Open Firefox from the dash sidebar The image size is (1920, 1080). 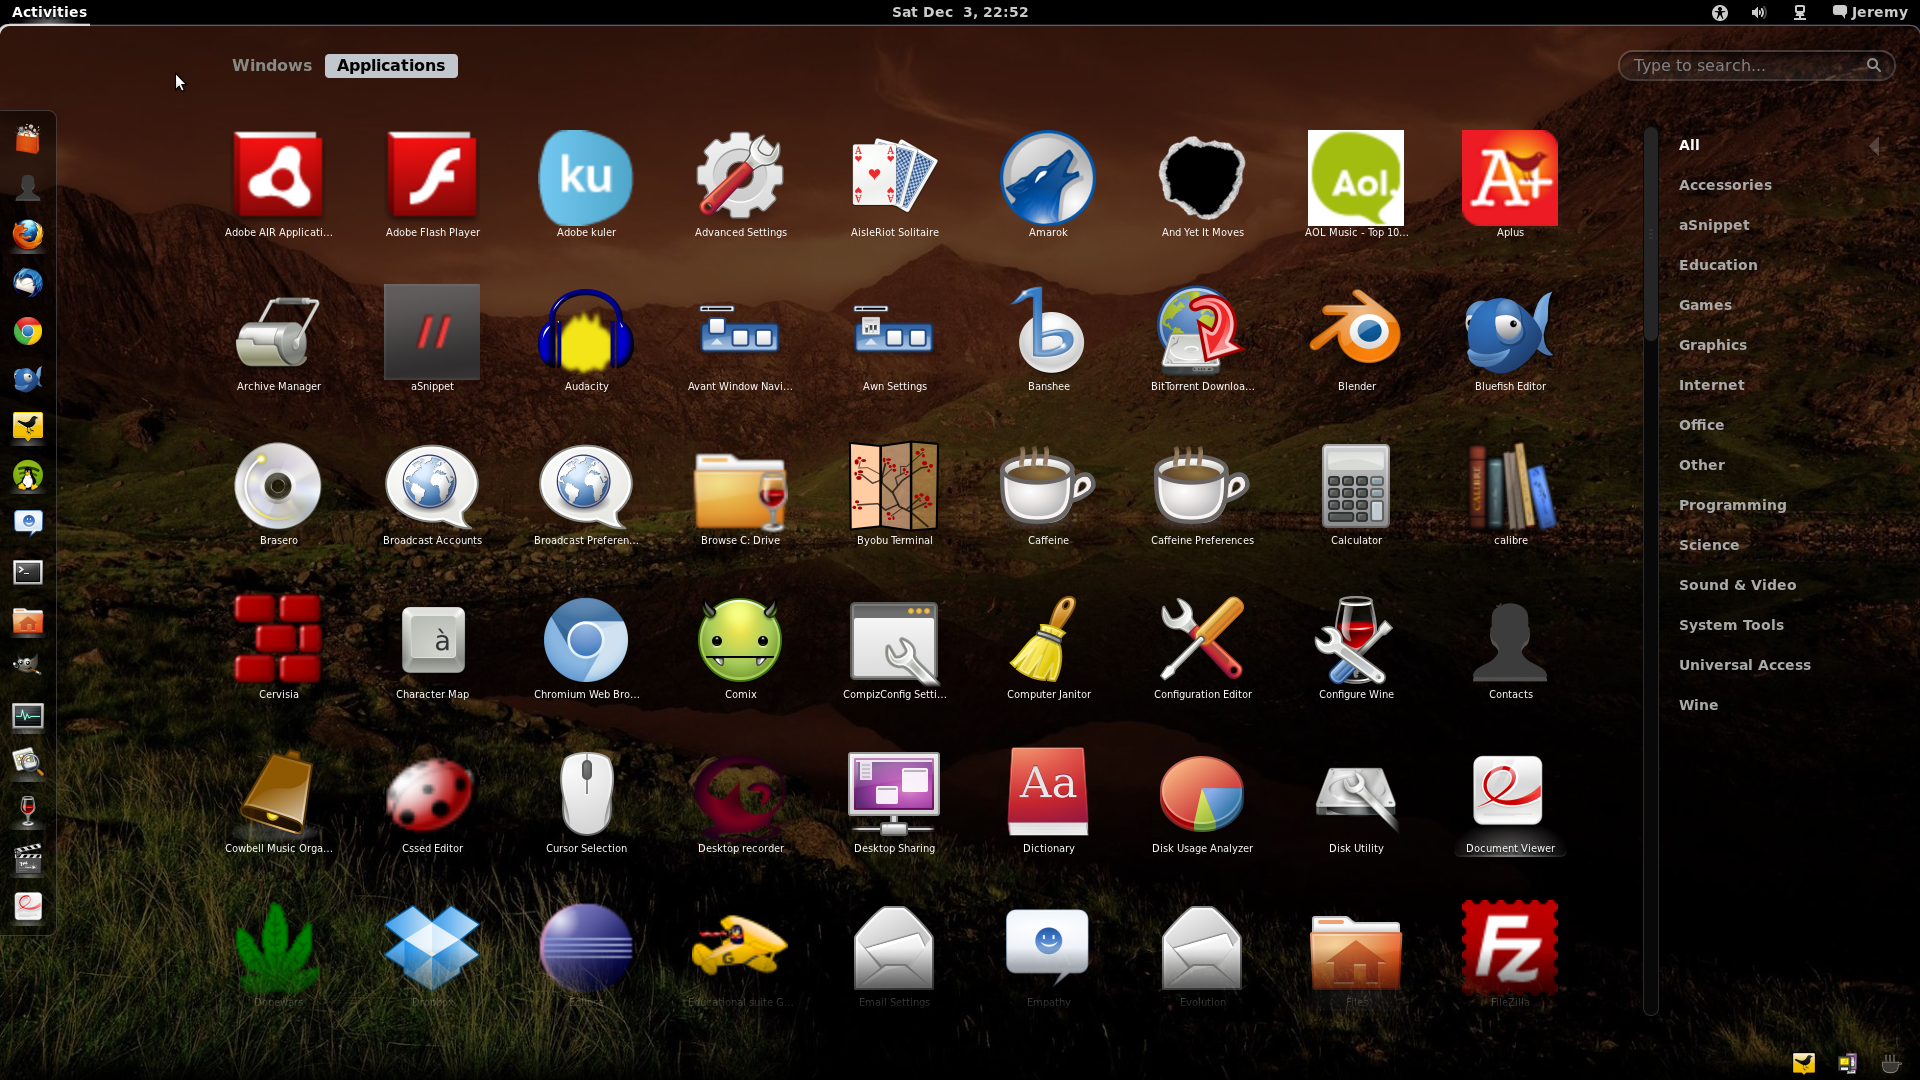pos(28,235)
